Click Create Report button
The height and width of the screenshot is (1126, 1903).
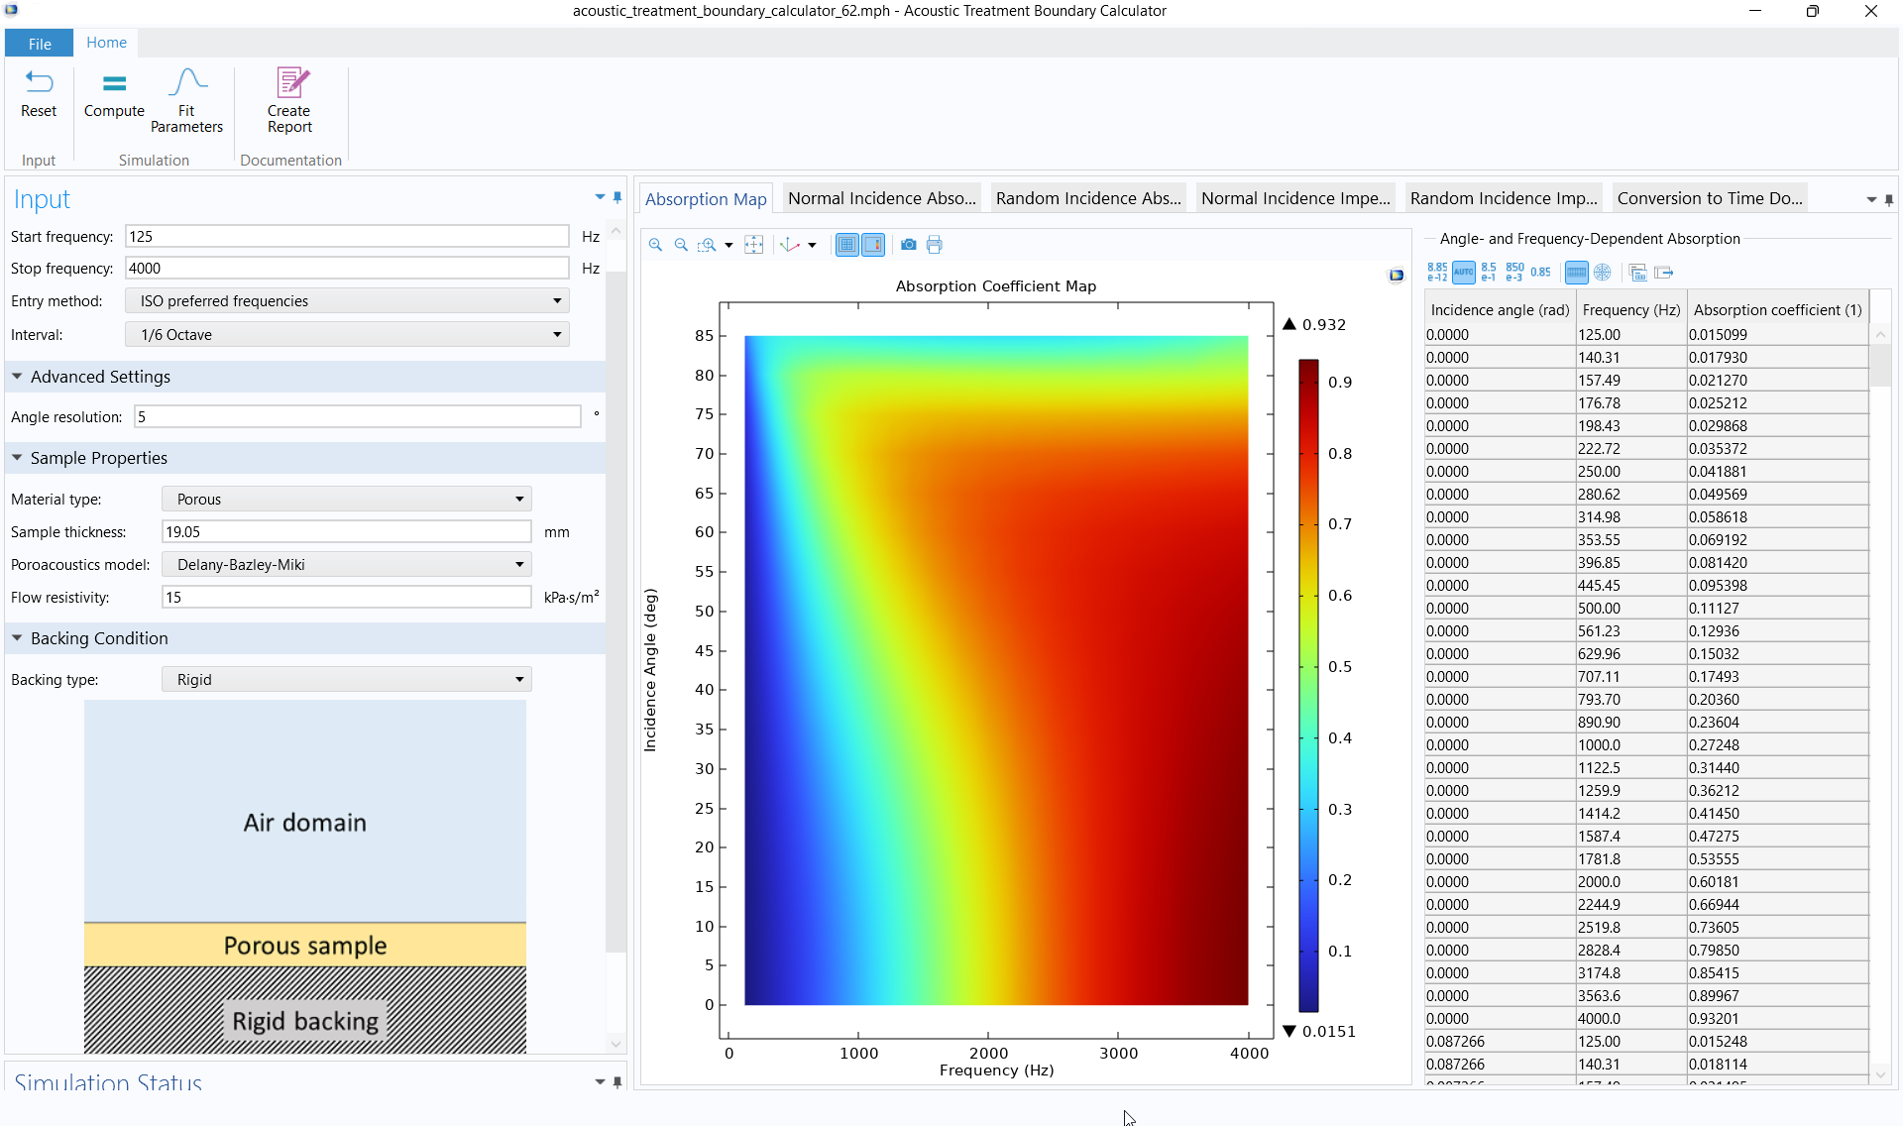click(x=289, y=101)
